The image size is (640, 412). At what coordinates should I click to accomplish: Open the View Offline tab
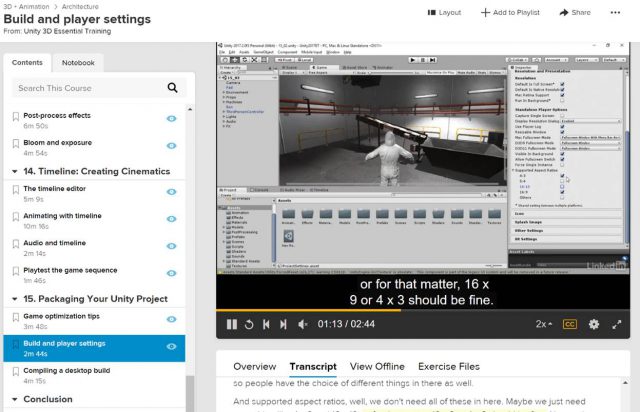[377, 366]
